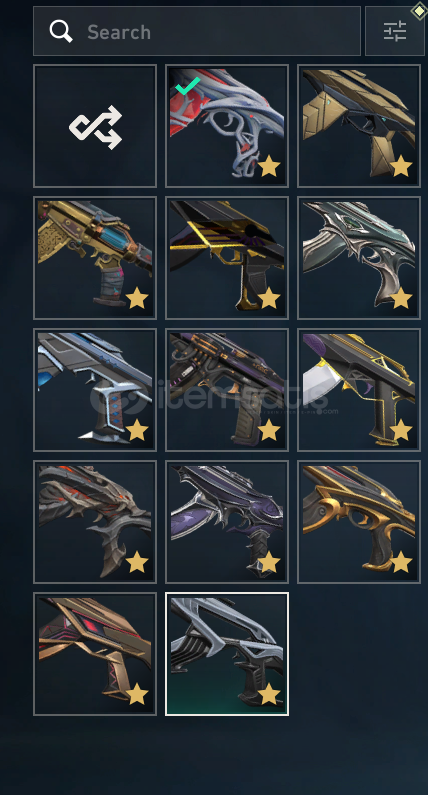
Task: Toggle favorite star on the highlighted silver skin
Action: (269, 694)
